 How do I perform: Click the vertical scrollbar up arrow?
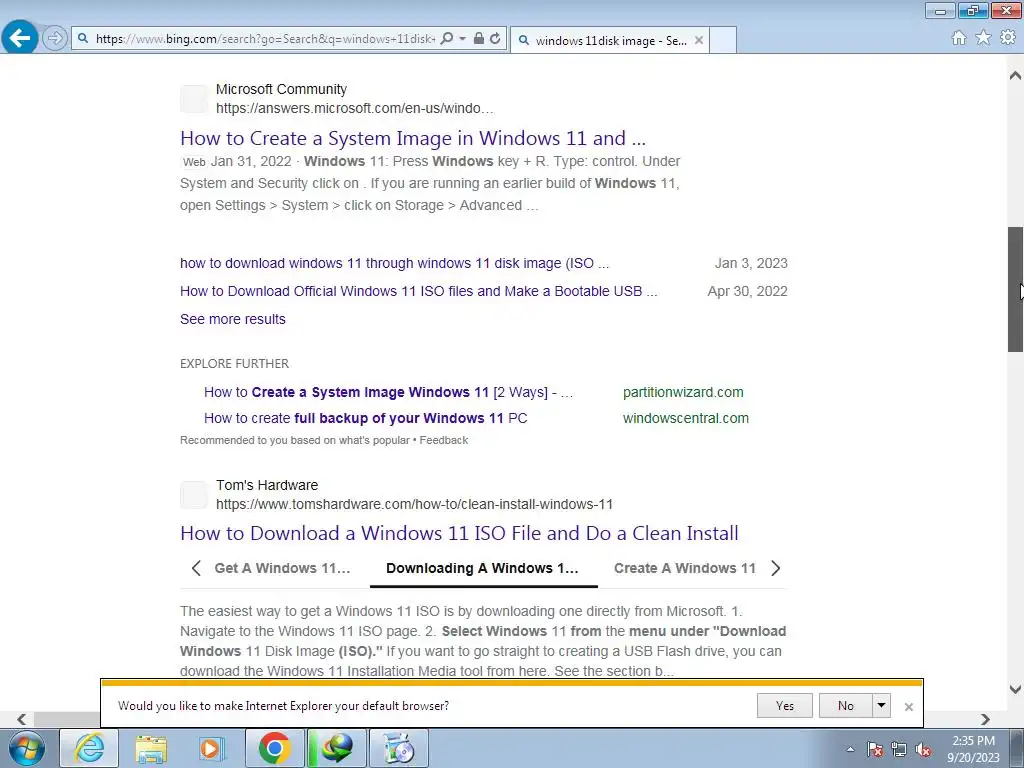[1015, 74]
